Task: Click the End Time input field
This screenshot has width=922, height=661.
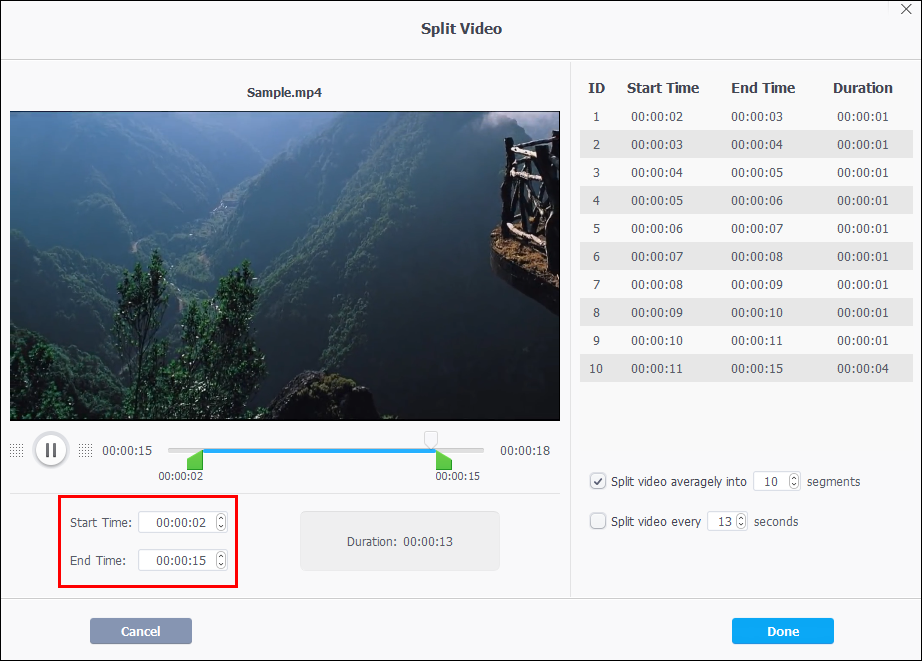Action: pos(183,560)
